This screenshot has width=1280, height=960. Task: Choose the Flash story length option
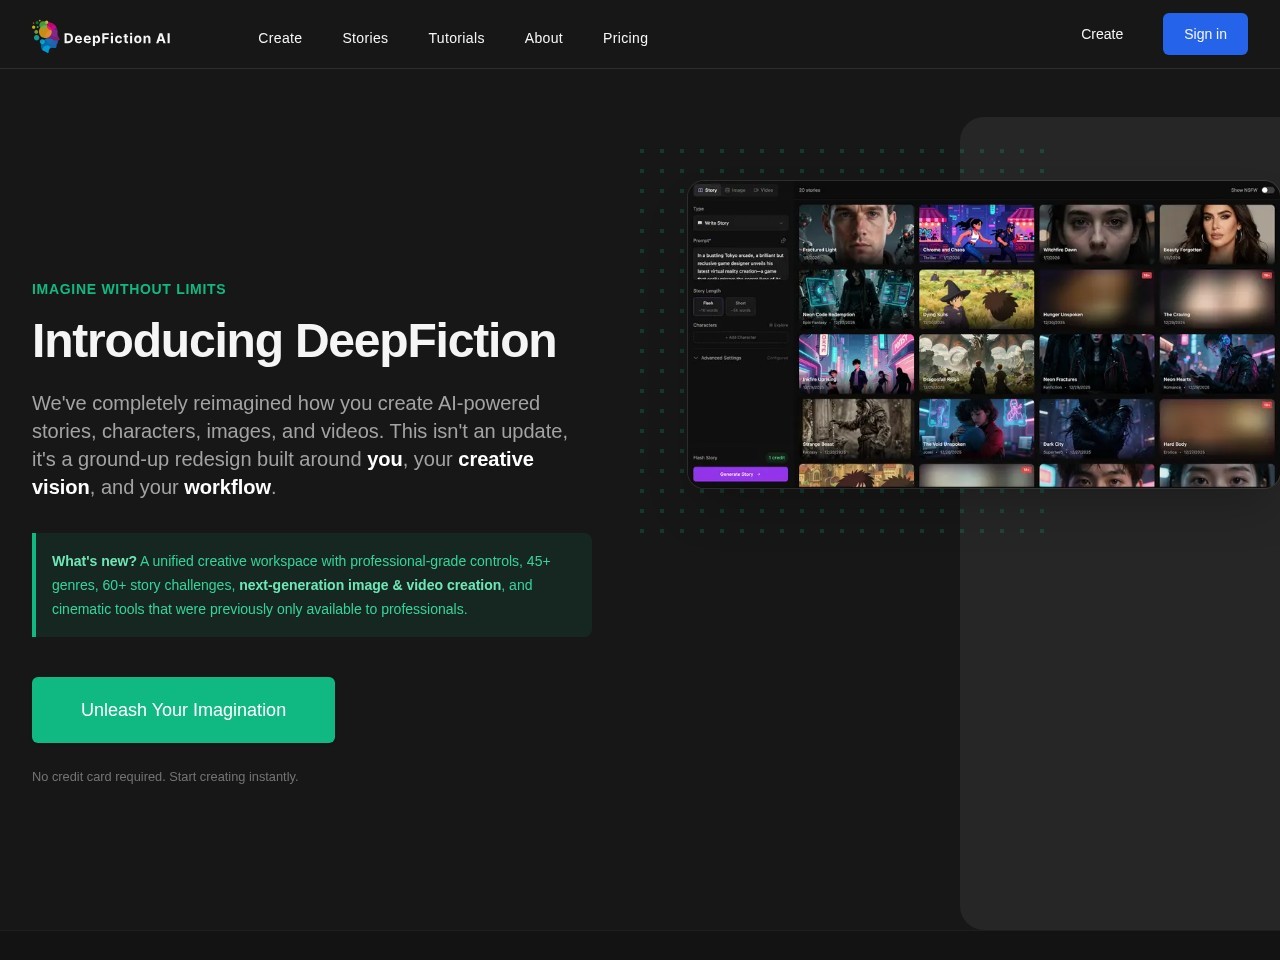click(x=708, y=306)
